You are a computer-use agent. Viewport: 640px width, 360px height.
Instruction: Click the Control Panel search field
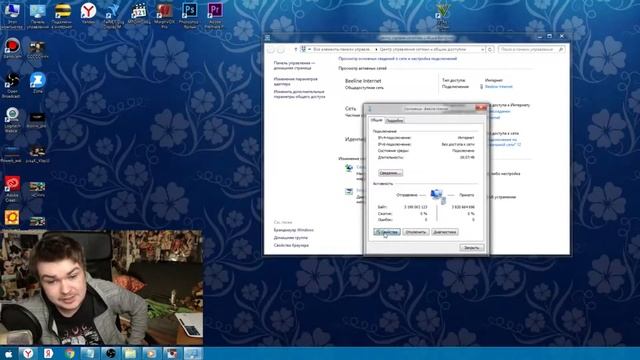531,49
